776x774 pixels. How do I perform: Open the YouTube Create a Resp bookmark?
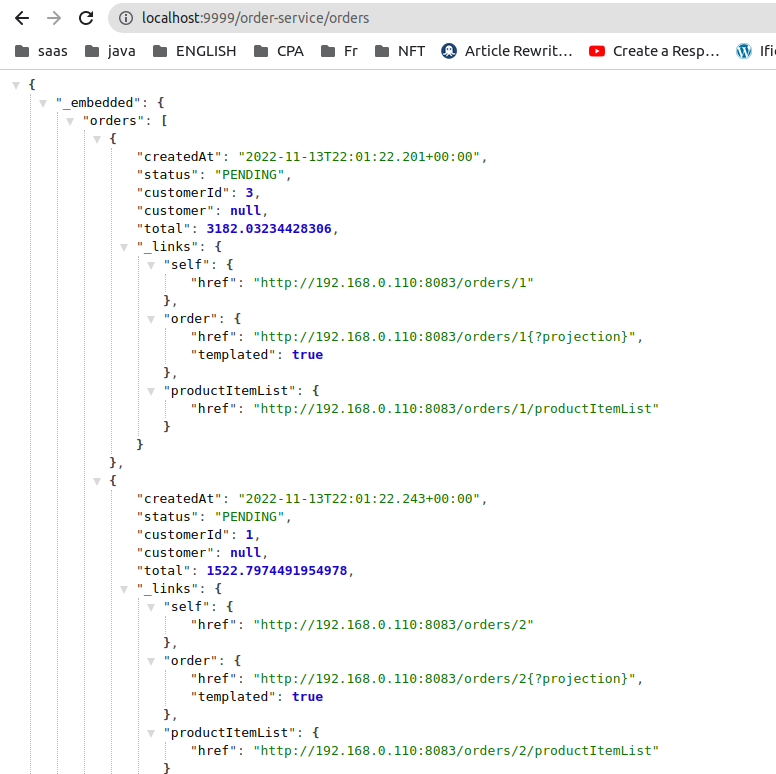[x=654, y=51]
